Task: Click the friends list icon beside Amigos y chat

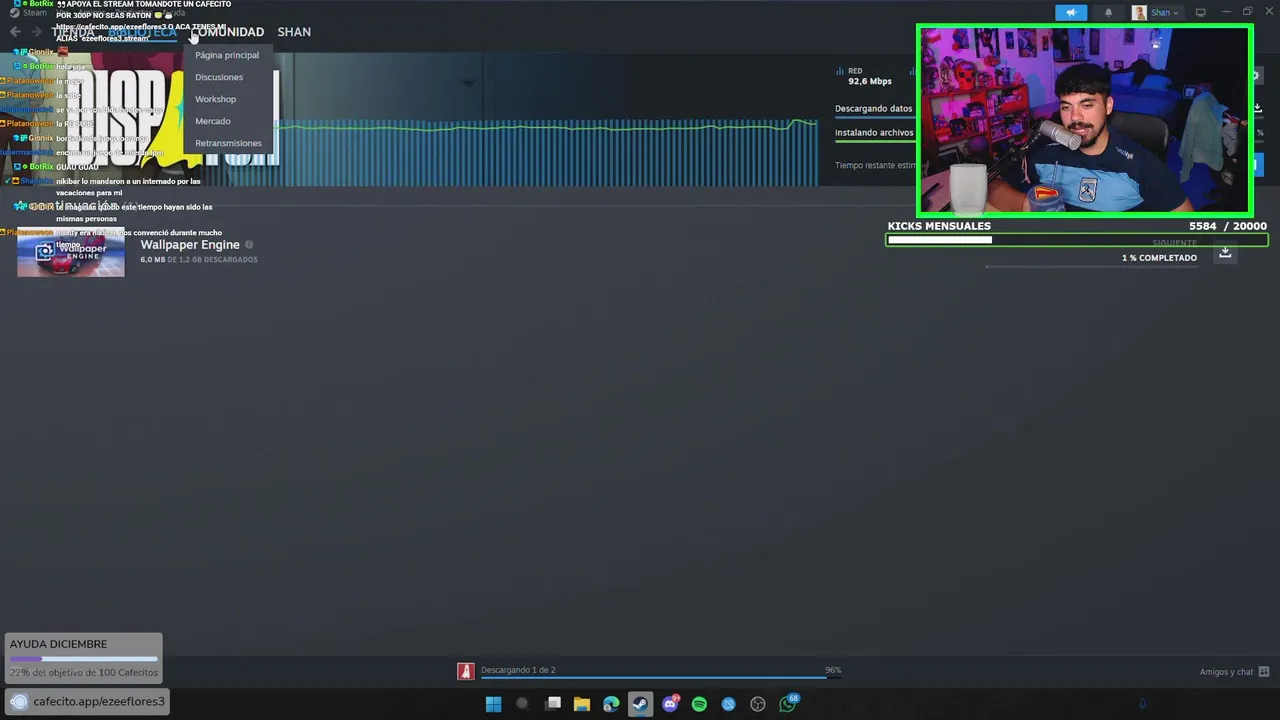Action: [1264, 672]
